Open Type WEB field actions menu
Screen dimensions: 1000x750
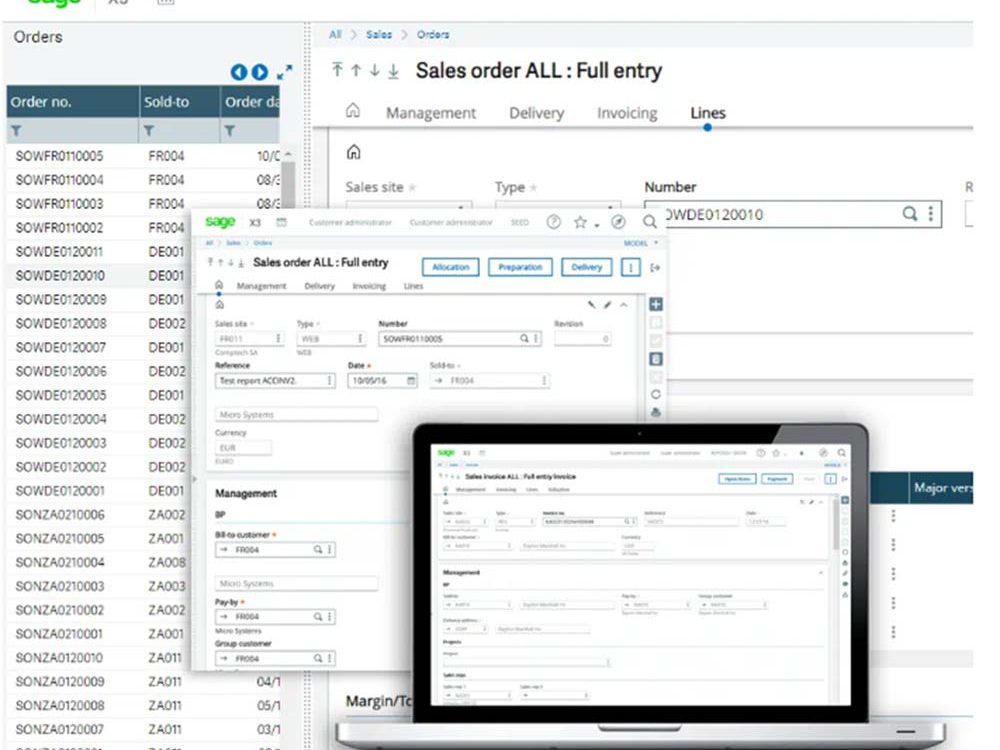[x=360, y=339]
